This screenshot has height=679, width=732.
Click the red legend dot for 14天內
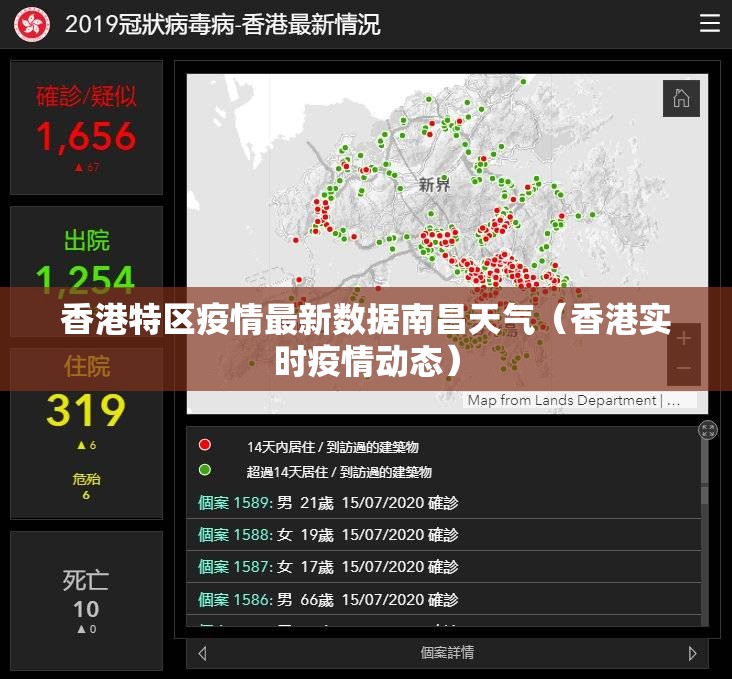(x=205, y=445)
